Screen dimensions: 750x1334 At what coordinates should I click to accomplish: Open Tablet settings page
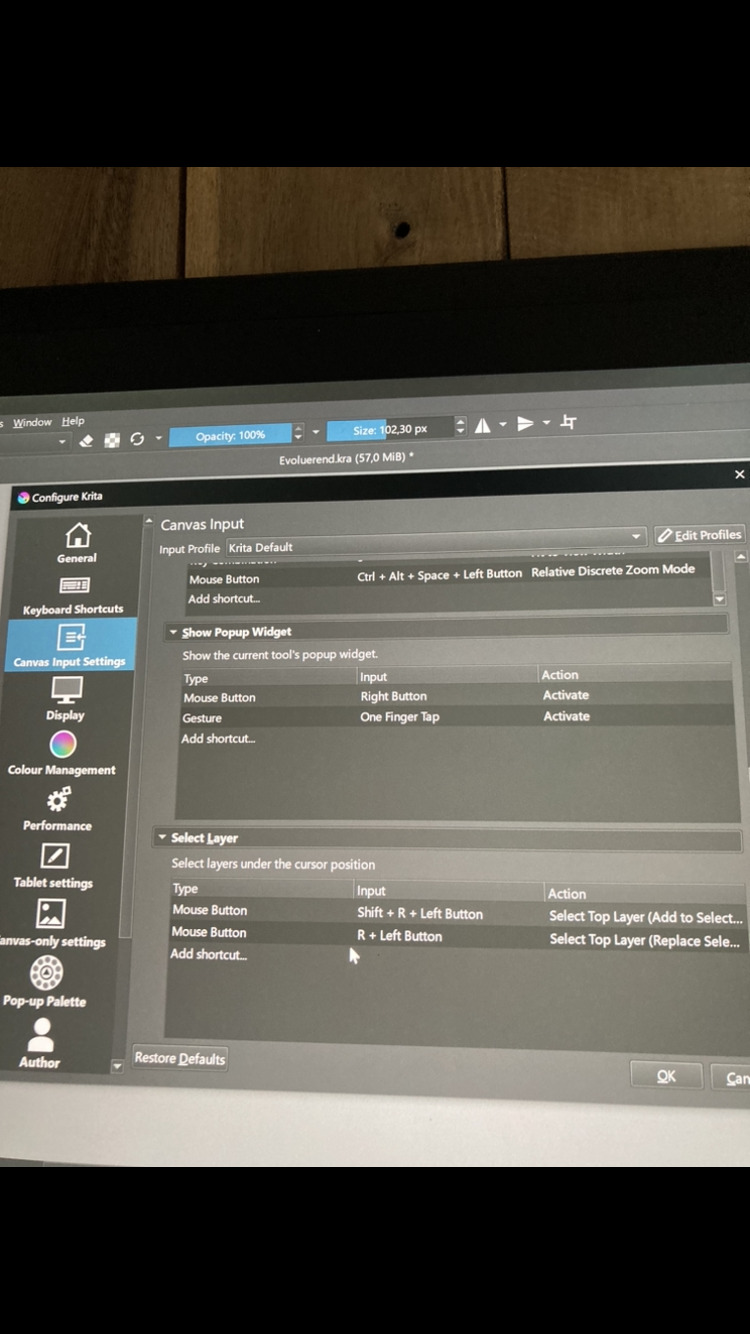(x=53, y=866)
